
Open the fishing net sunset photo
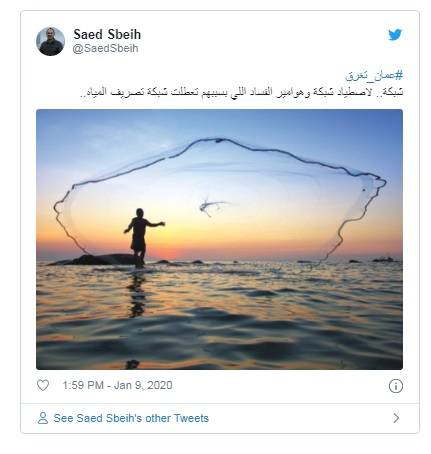(219, 239)
